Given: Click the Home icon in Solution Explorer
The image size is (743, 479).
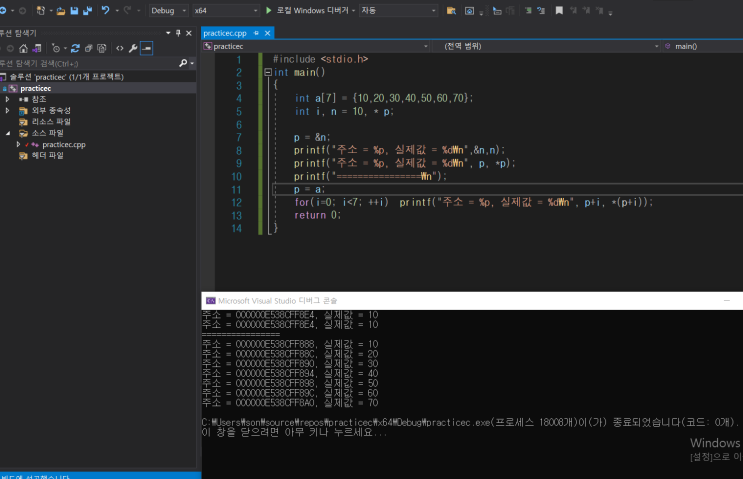Looking at the screenshot, I should tap(23, 48).
